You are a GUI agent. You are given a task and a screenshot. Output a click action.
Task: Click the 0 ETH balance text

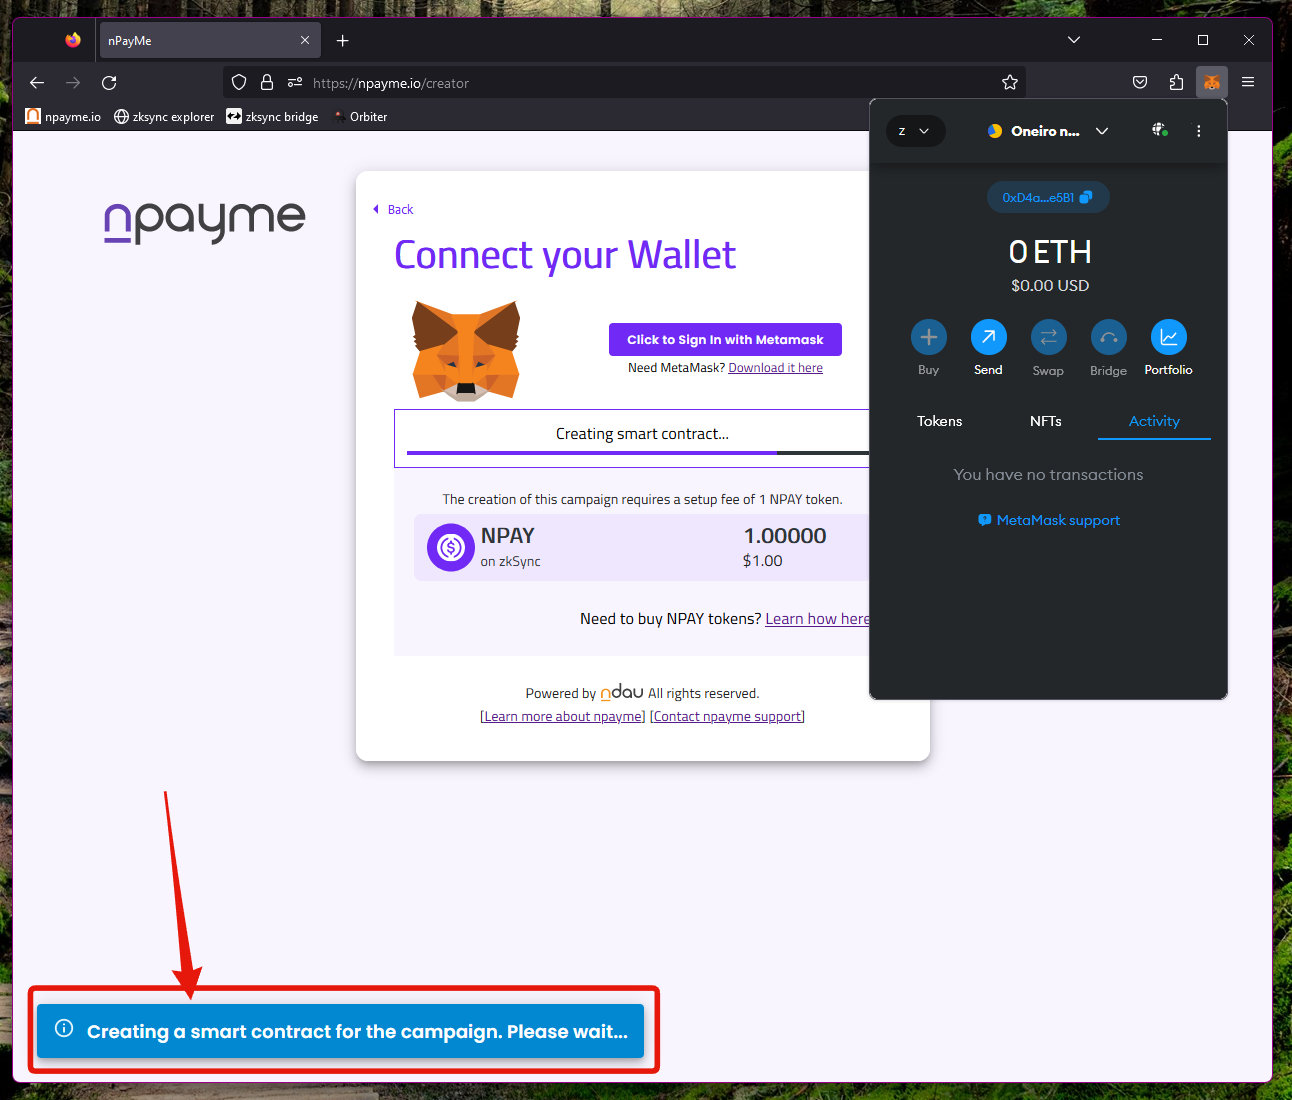[x=1049, y=252]
